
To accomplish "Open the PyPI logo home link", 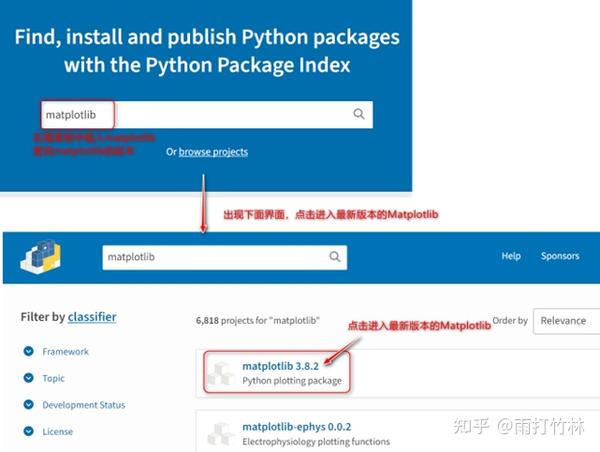I will tap(41, 256).
